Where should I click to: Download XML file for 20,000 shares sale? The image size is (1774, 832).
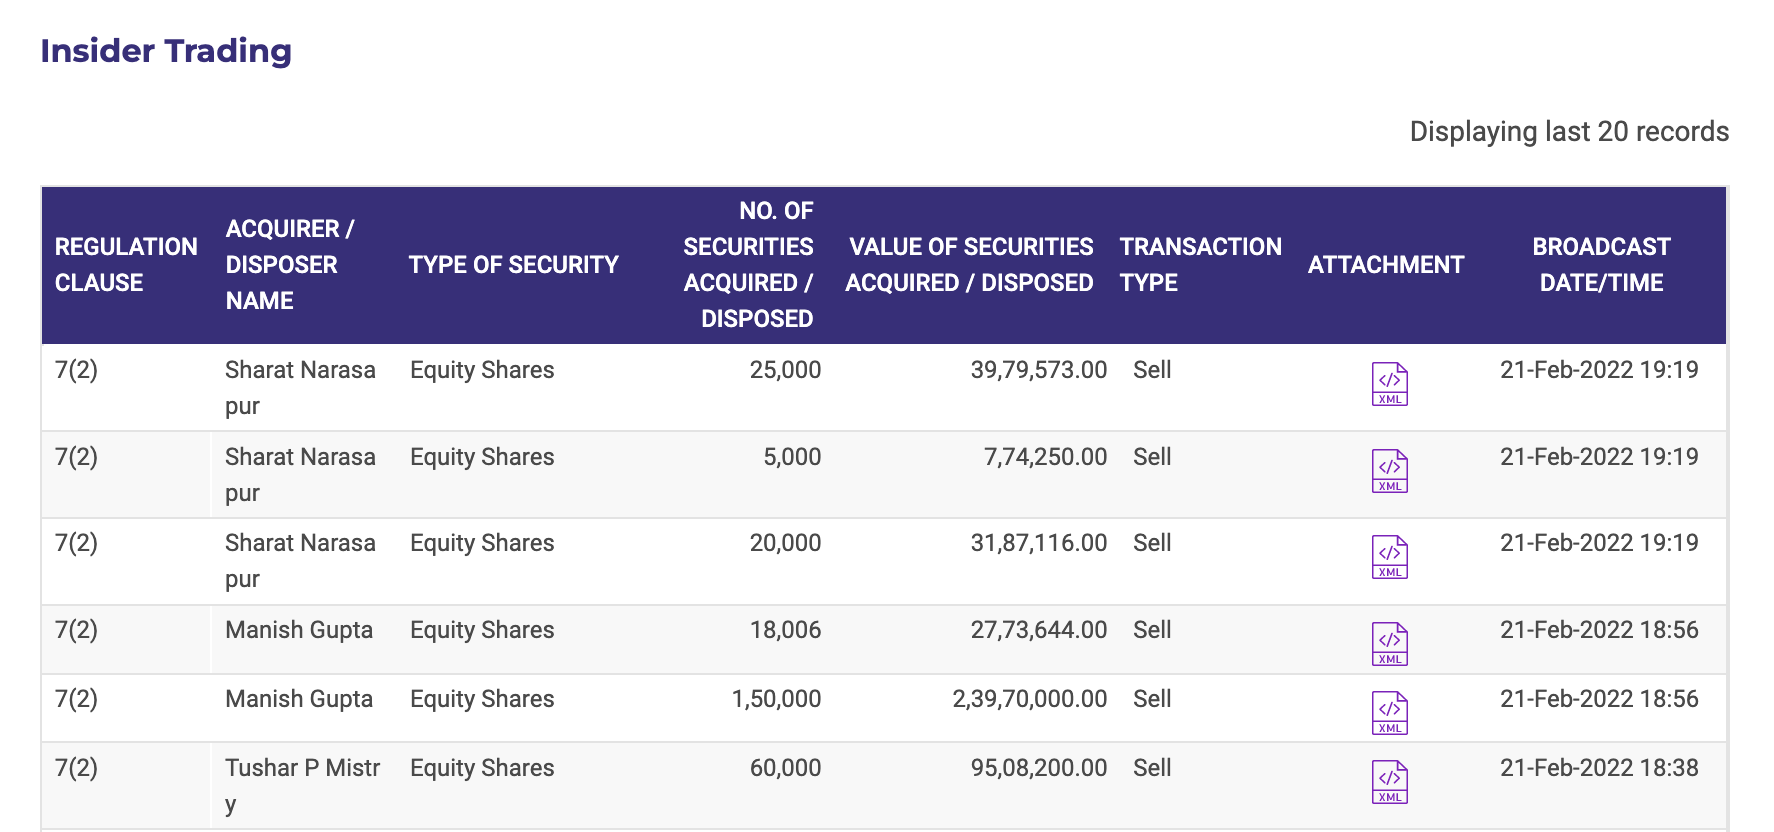pos(1389,557)
